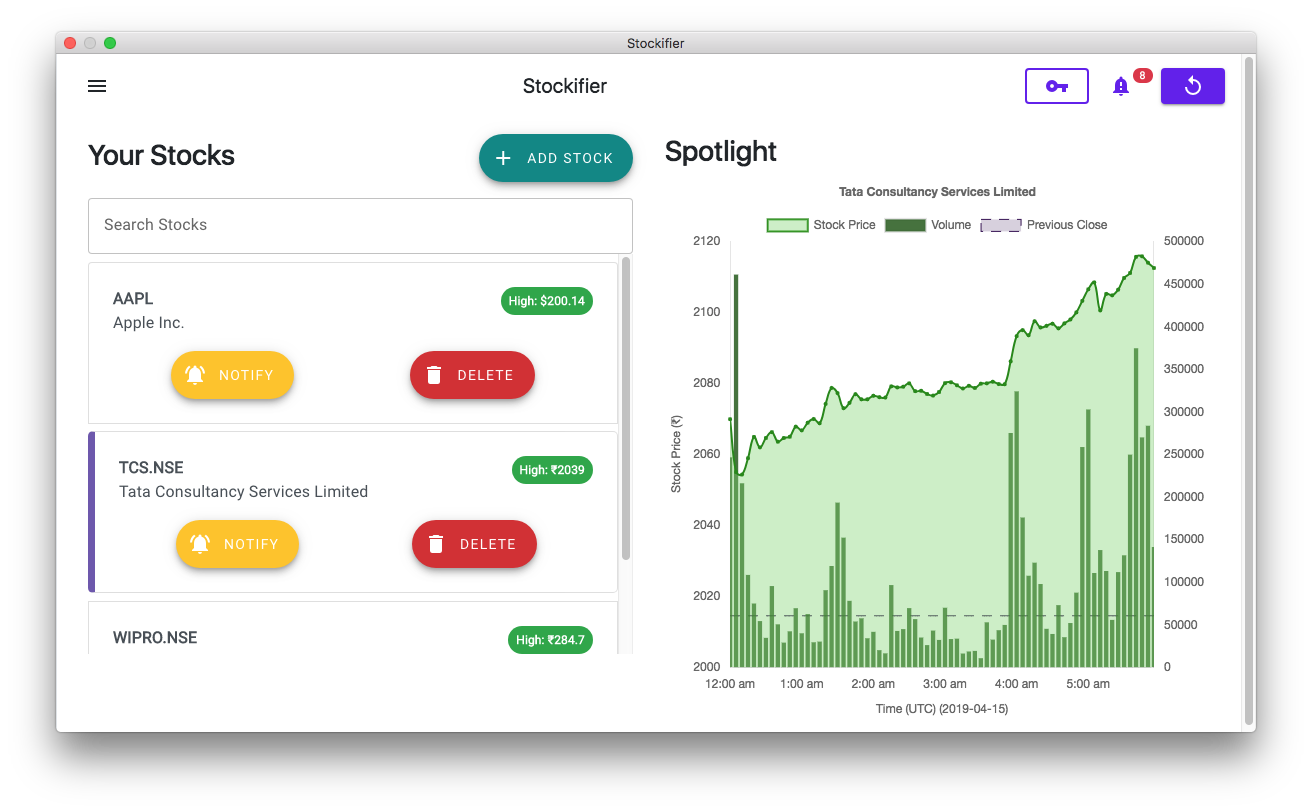Toggle Volume legend swatch
The width and height of the screenshot is (1312, 812).
[905, 225]
